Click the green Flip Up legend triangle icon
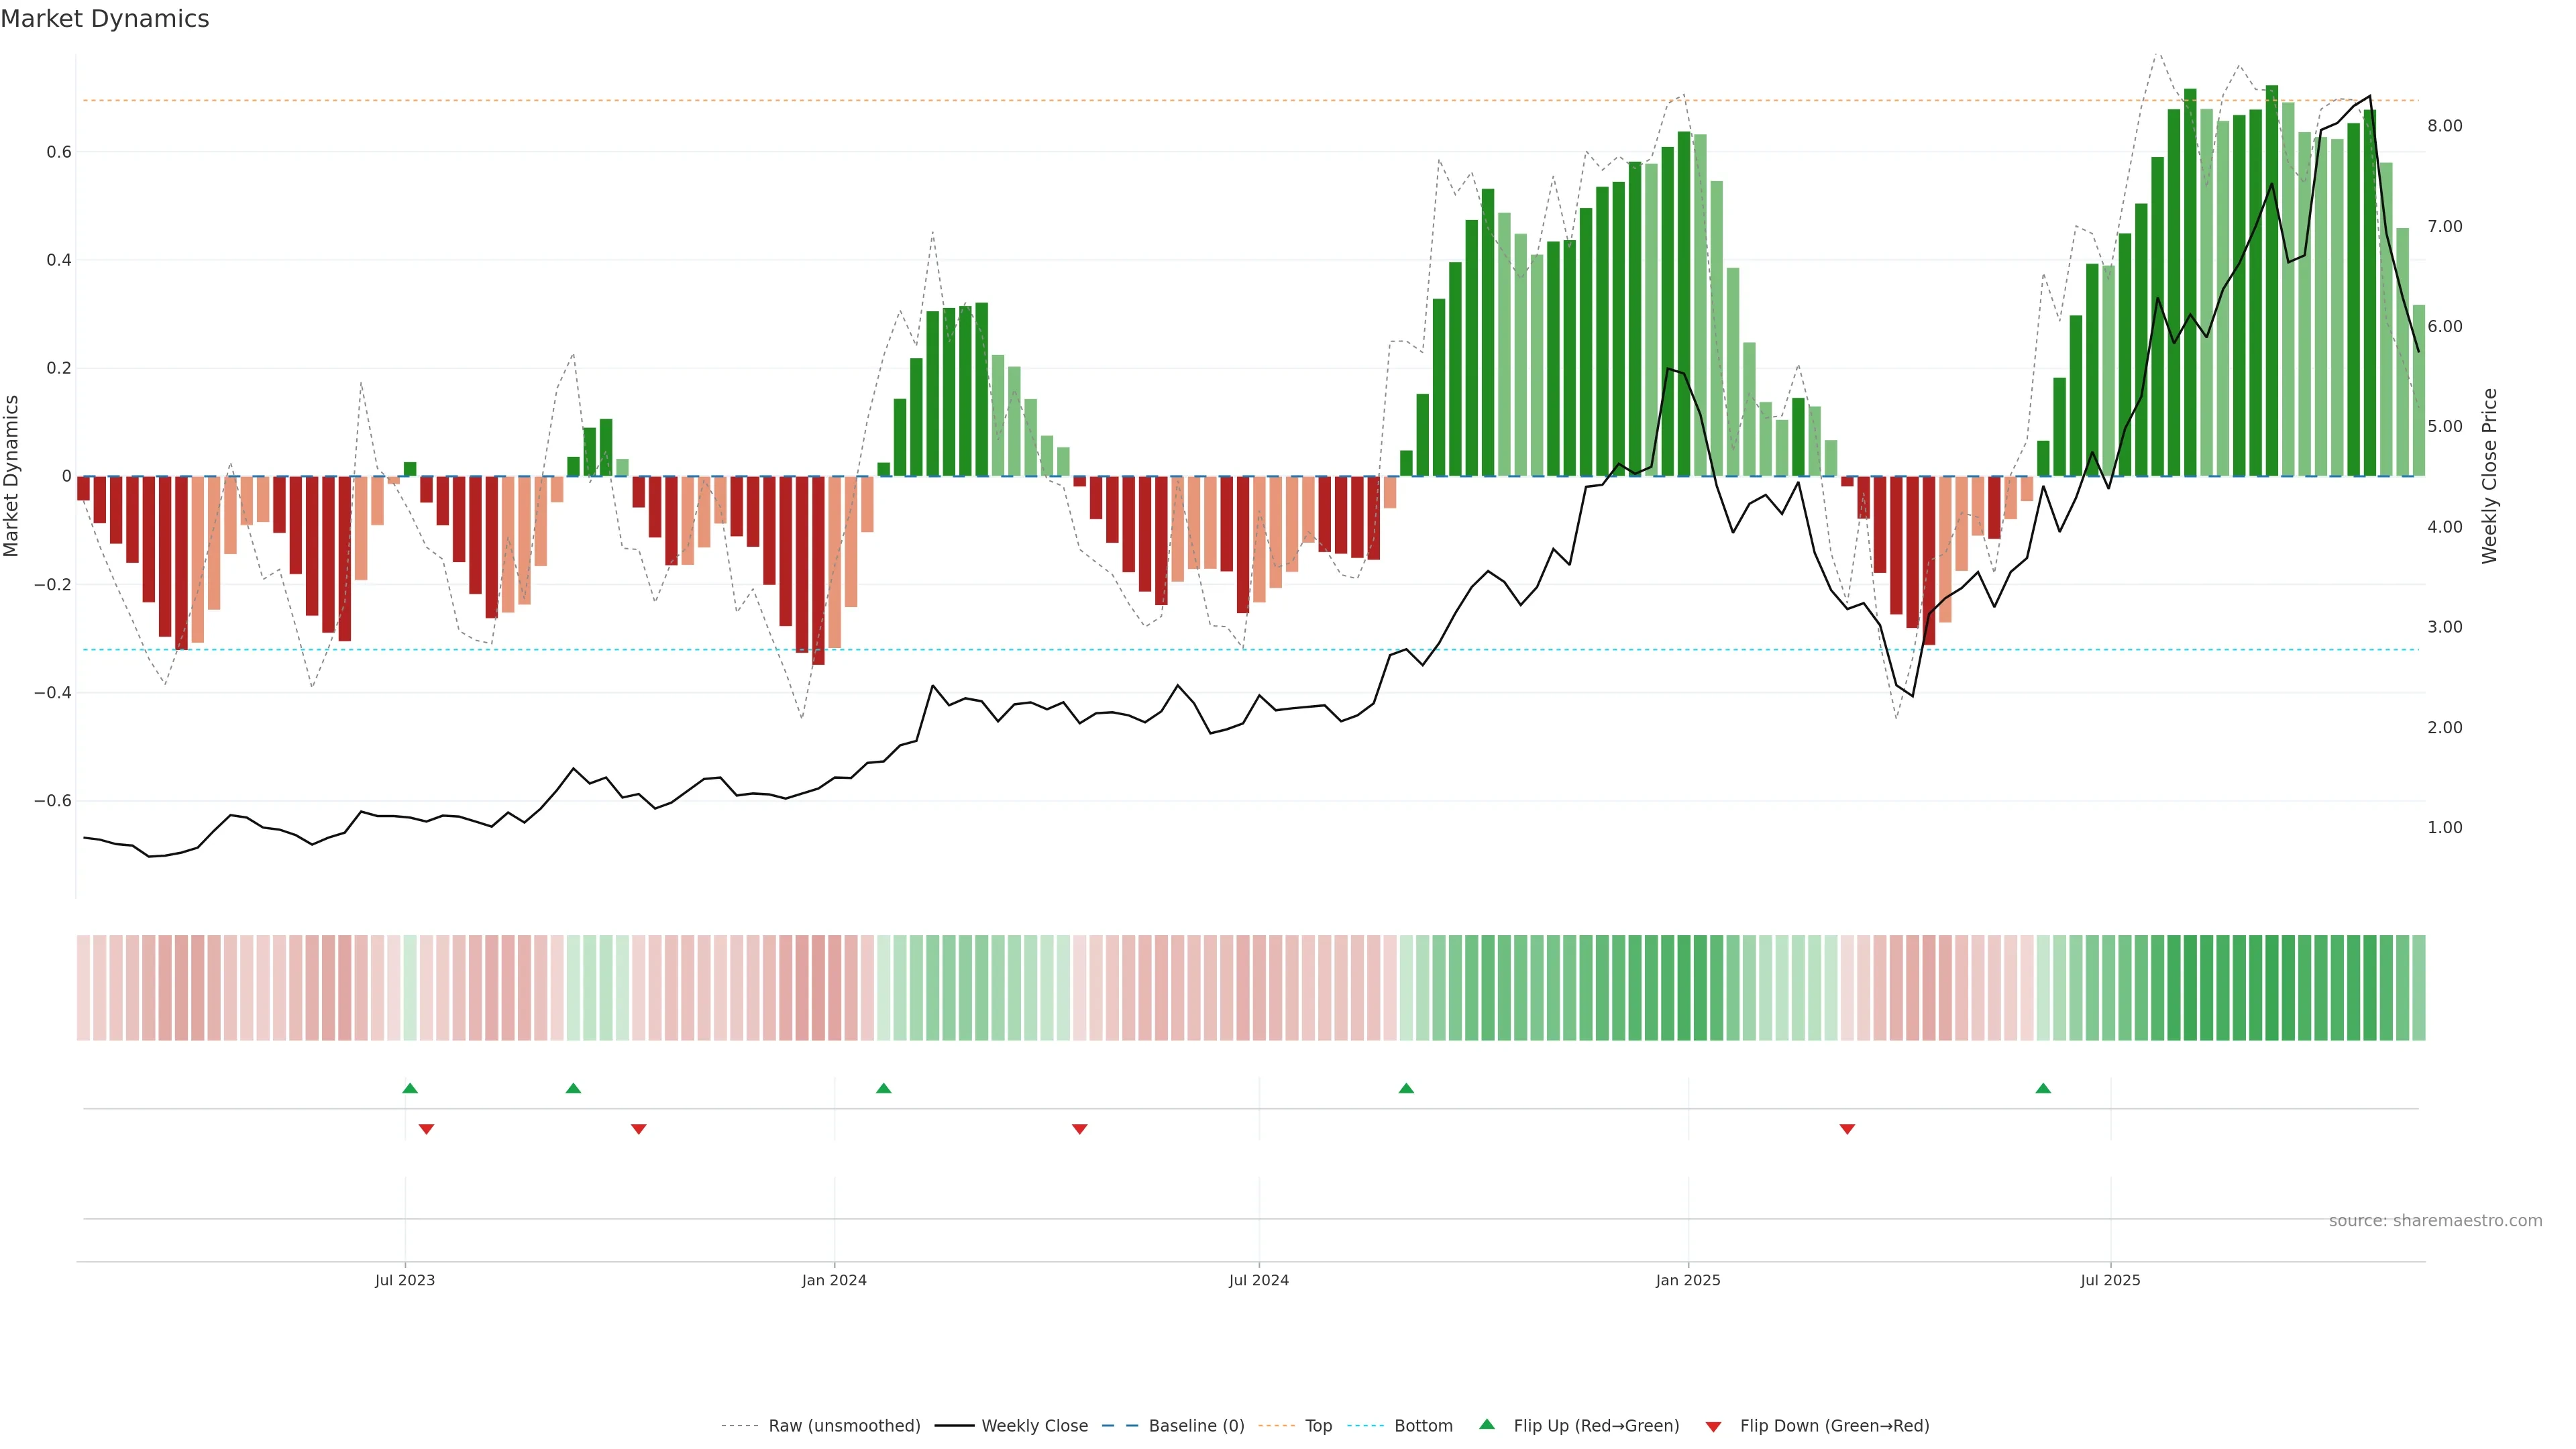The height and width of the screenshot is (1449, 2576). coord(1487,1424)
